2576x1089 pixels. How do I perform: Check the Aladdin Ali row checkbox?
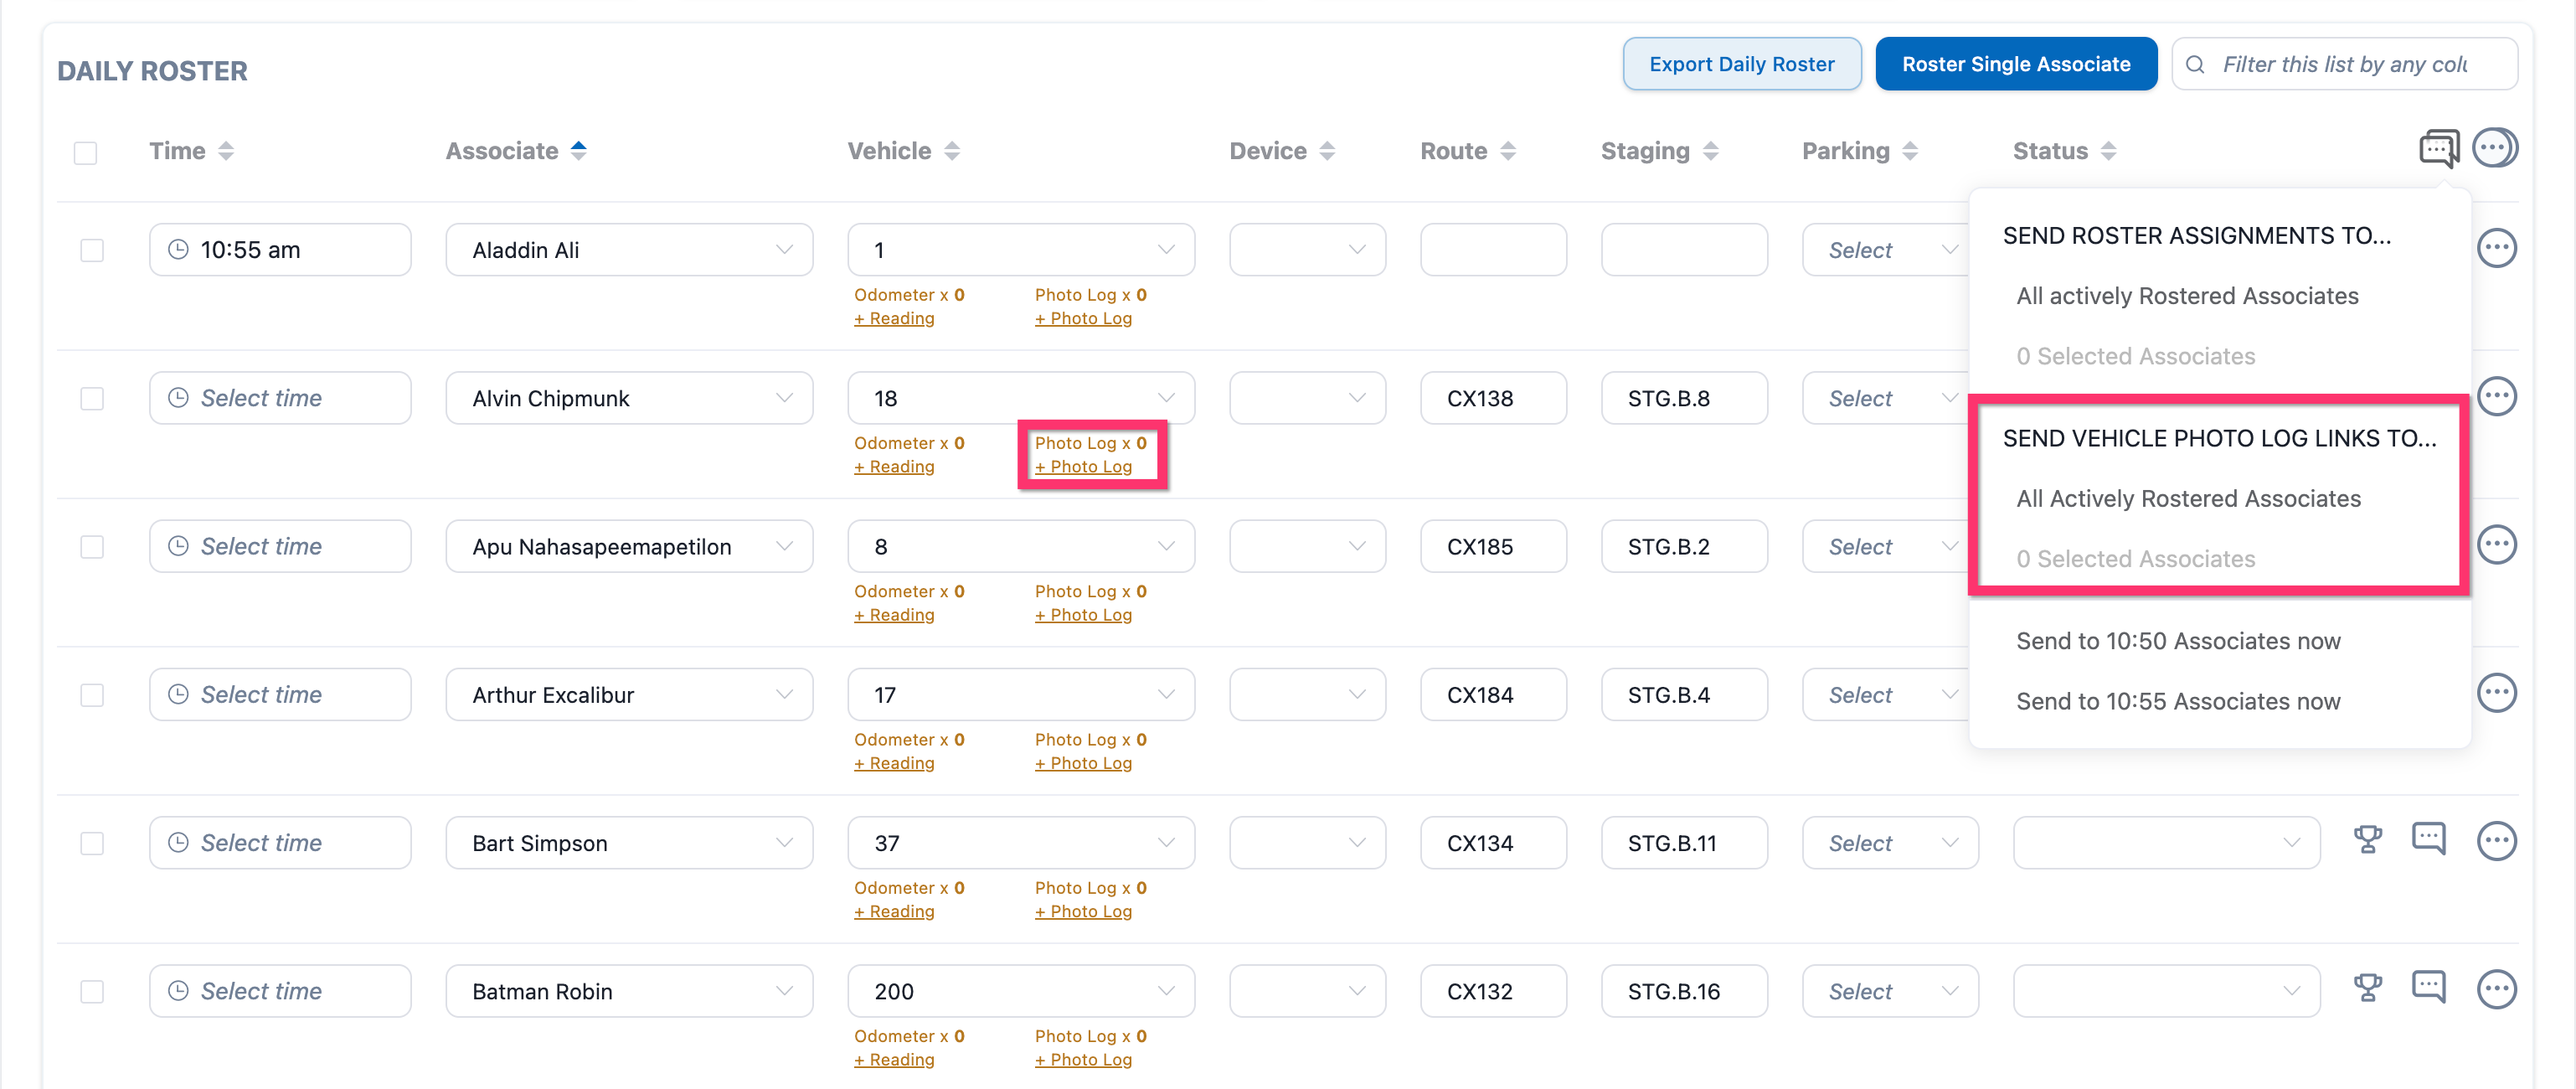92,250
